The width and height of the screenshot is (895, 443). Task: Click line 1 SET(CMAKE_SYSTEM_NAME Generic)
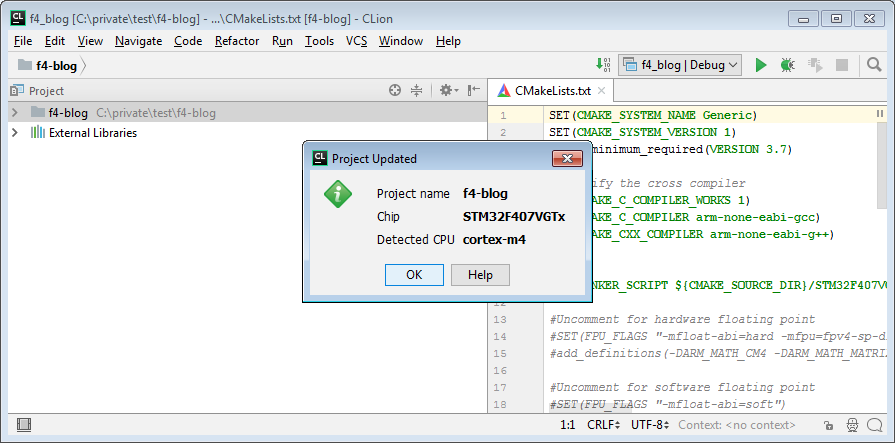coord(653,115)
